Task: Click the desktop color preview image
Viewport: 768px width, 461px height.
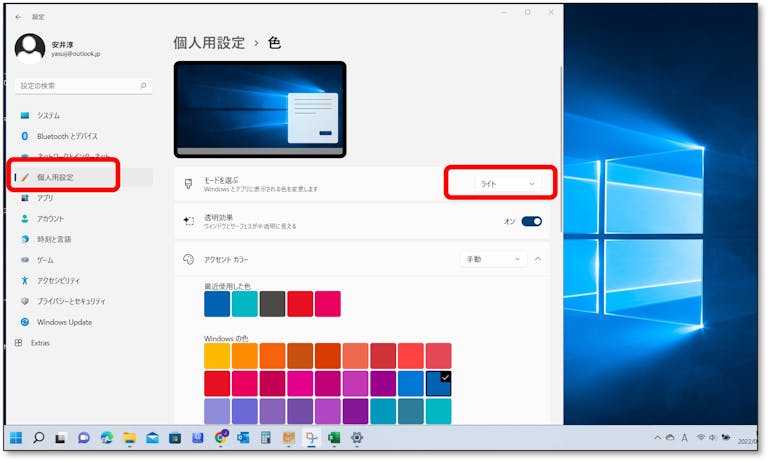Action: [260, 109]
